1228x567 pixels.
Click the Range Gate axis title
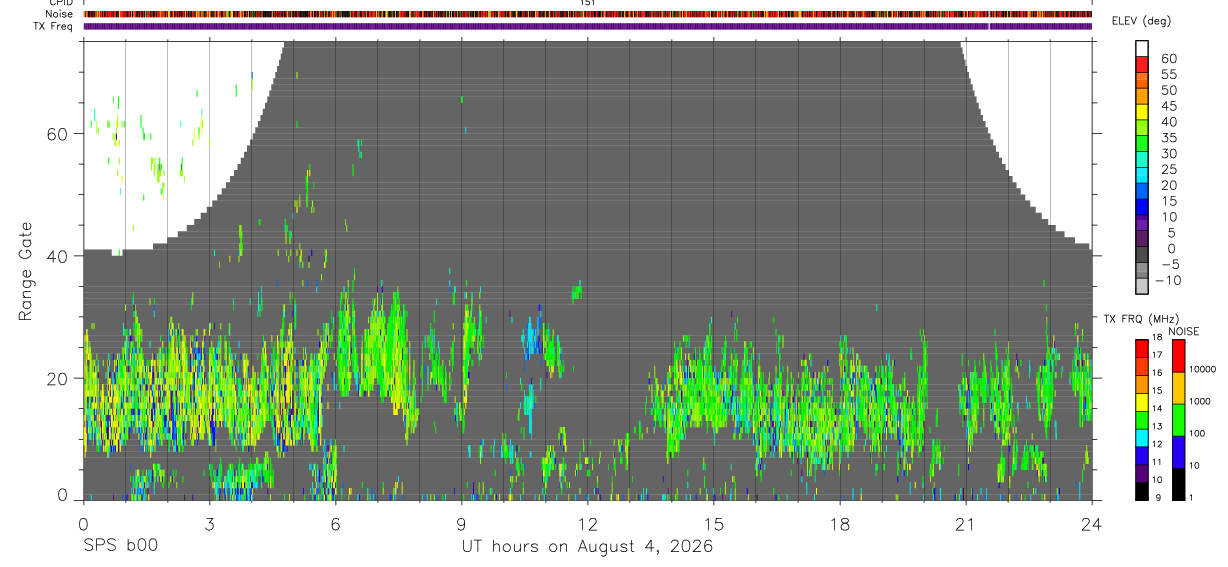(x=26, y=271)
